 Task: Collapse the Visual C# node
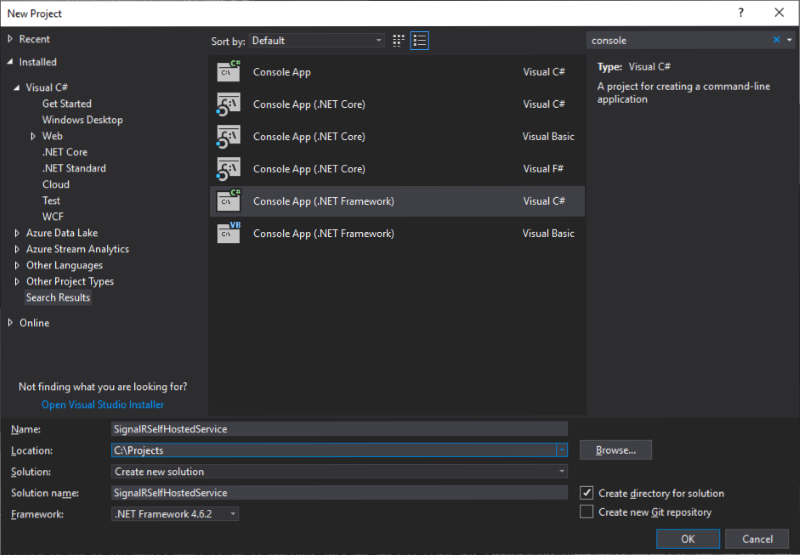coord(17,87)
